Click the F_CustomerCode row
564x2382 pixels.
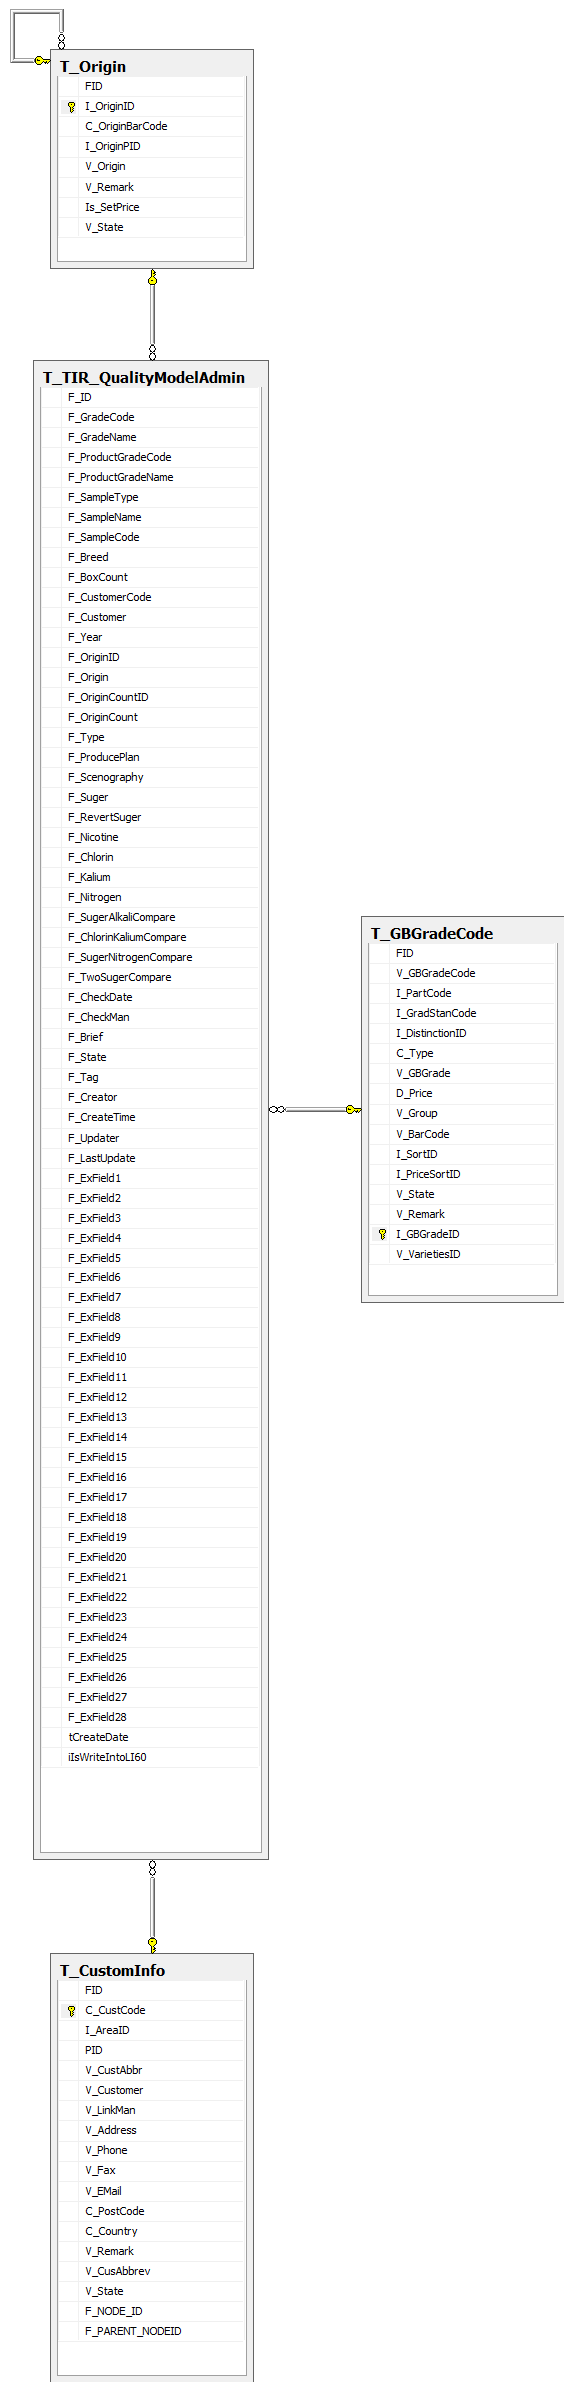[150, 598]
